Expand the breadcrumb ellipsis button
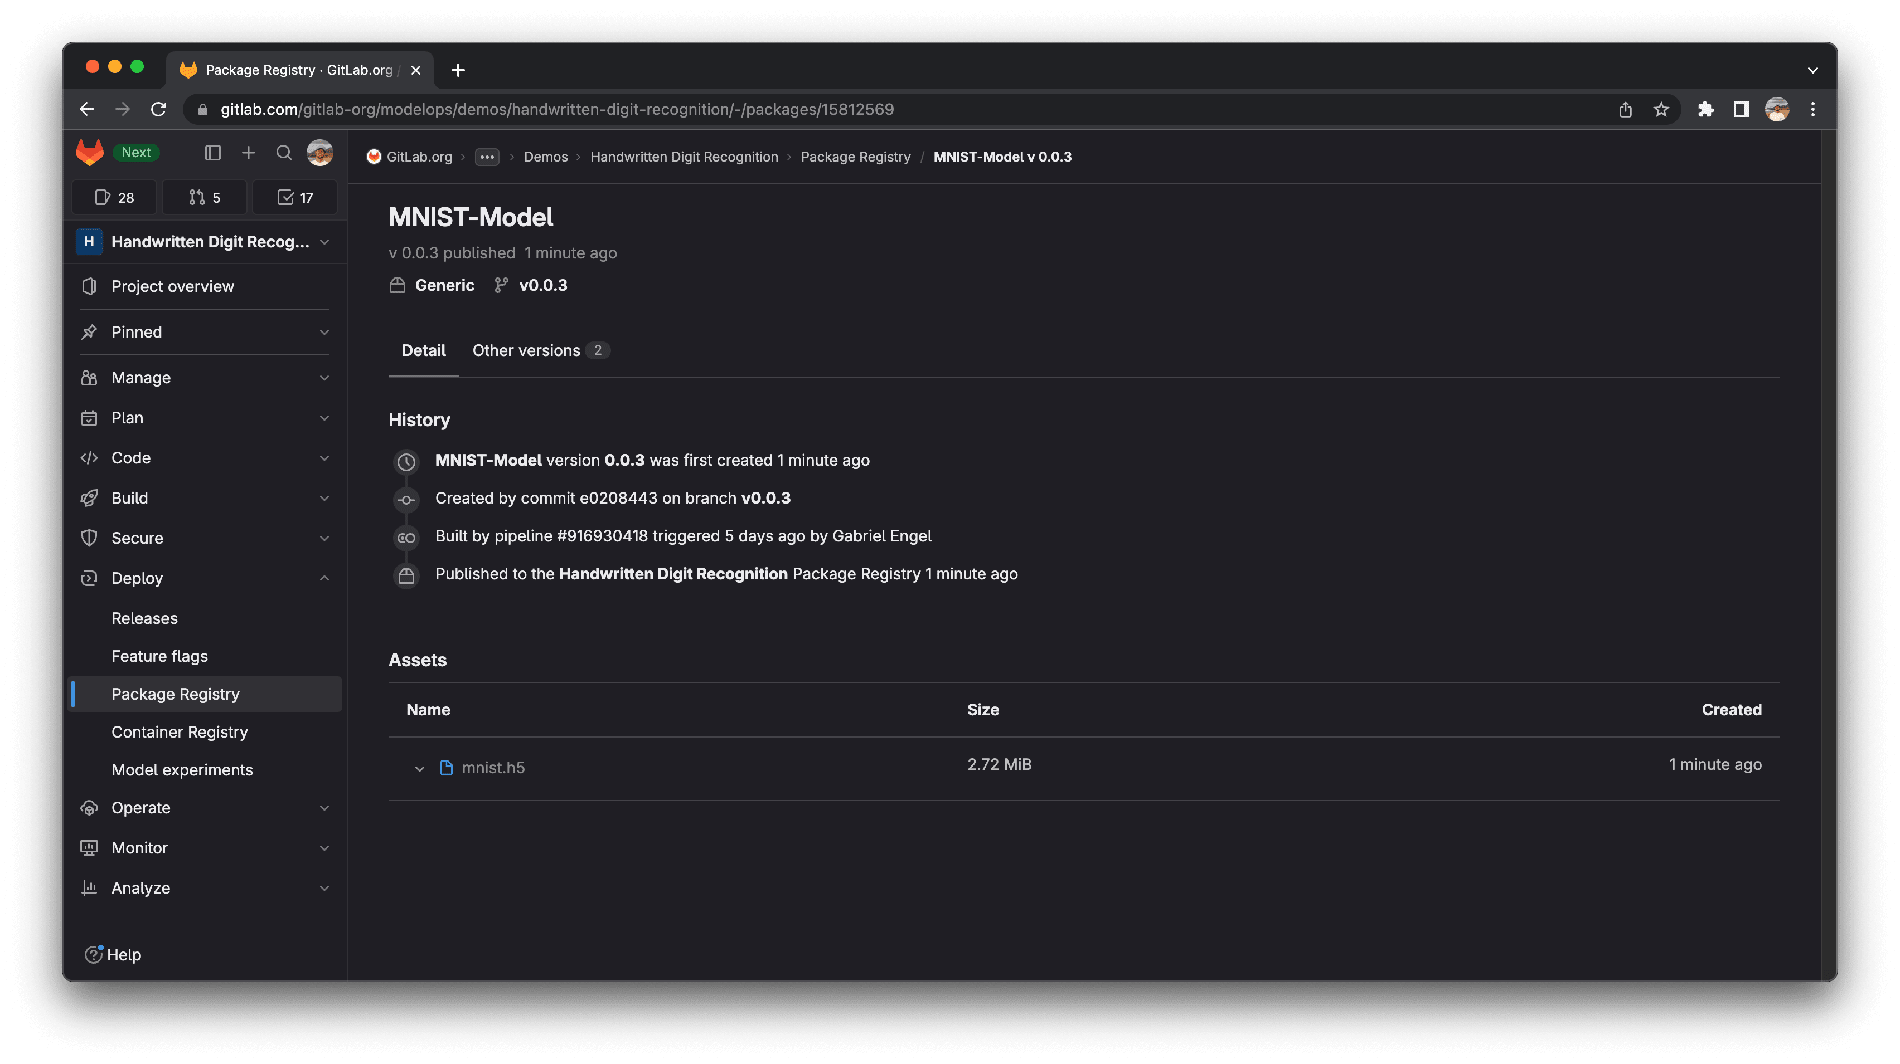 click(x=487, y=157)
